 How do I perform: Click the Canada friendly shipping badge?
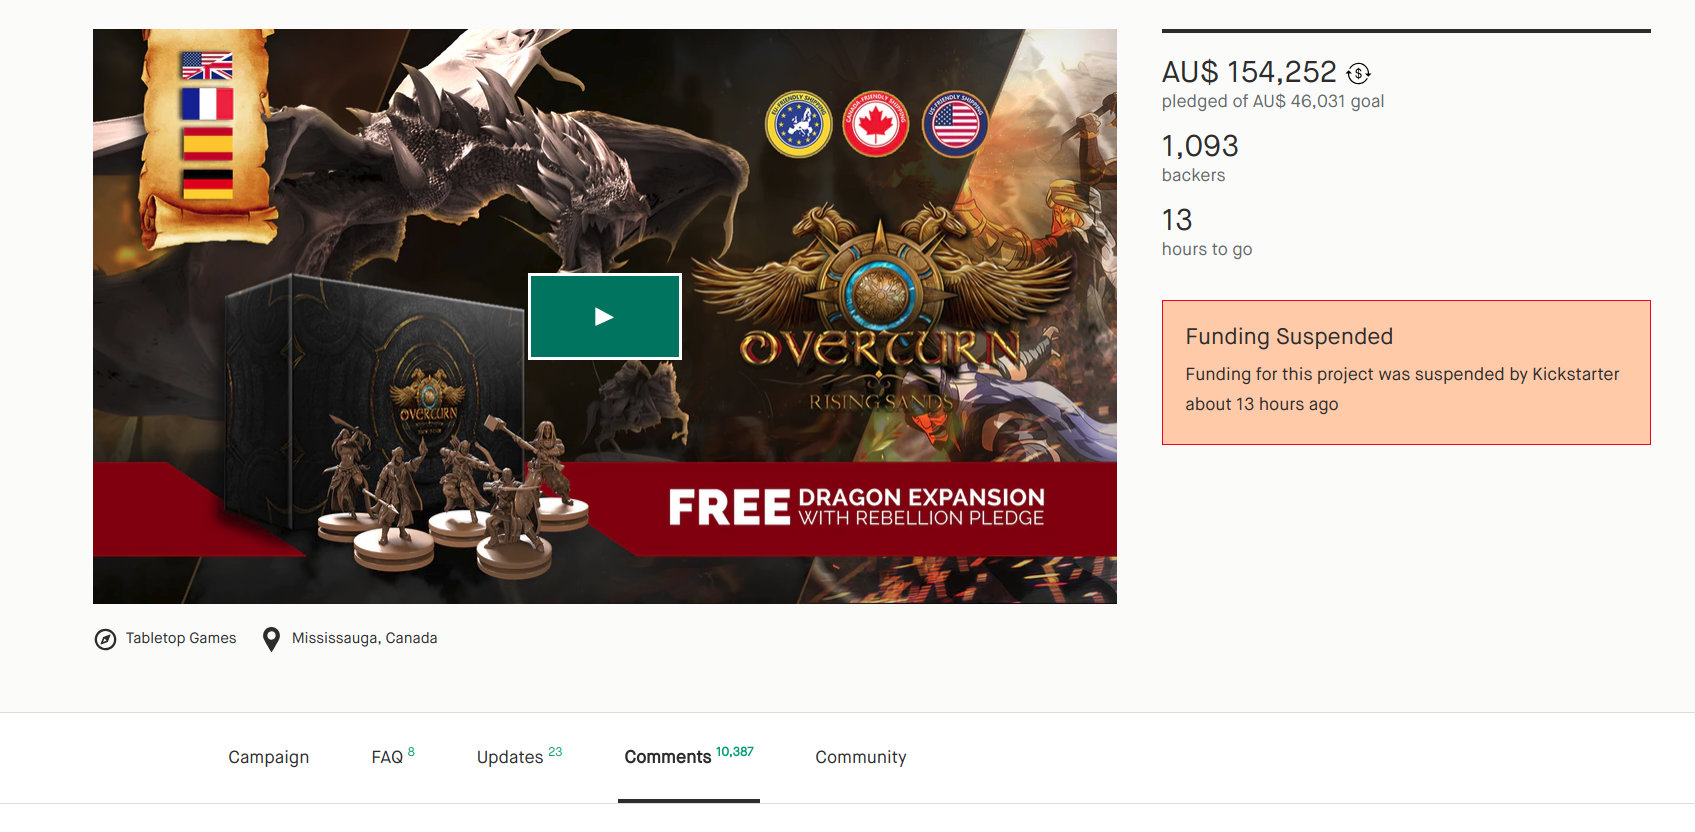[x=875, y=125]
